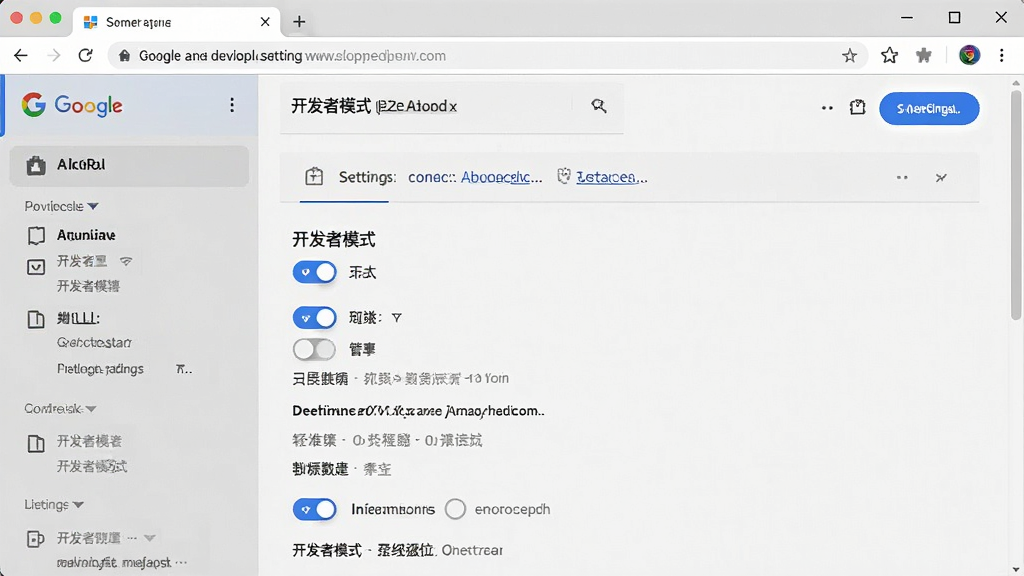
Task: Open the filter dropdown next to second toggle
Action: point(396,318)
